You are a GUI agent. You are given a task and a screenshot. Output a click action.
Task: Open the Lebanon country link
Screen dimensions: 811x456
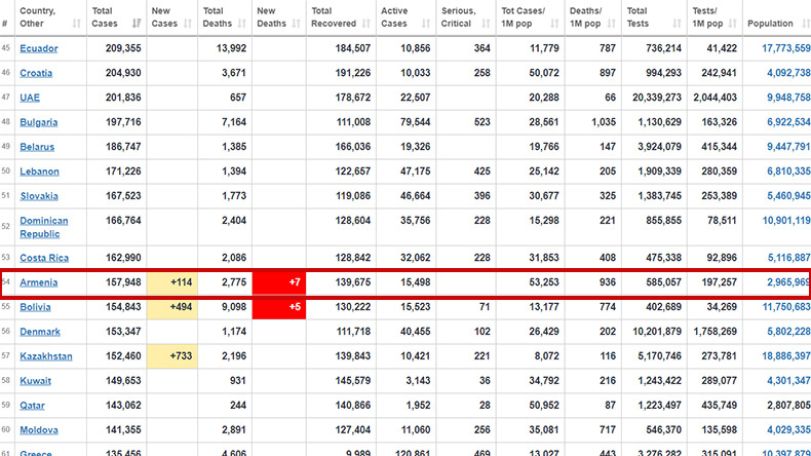39,172
